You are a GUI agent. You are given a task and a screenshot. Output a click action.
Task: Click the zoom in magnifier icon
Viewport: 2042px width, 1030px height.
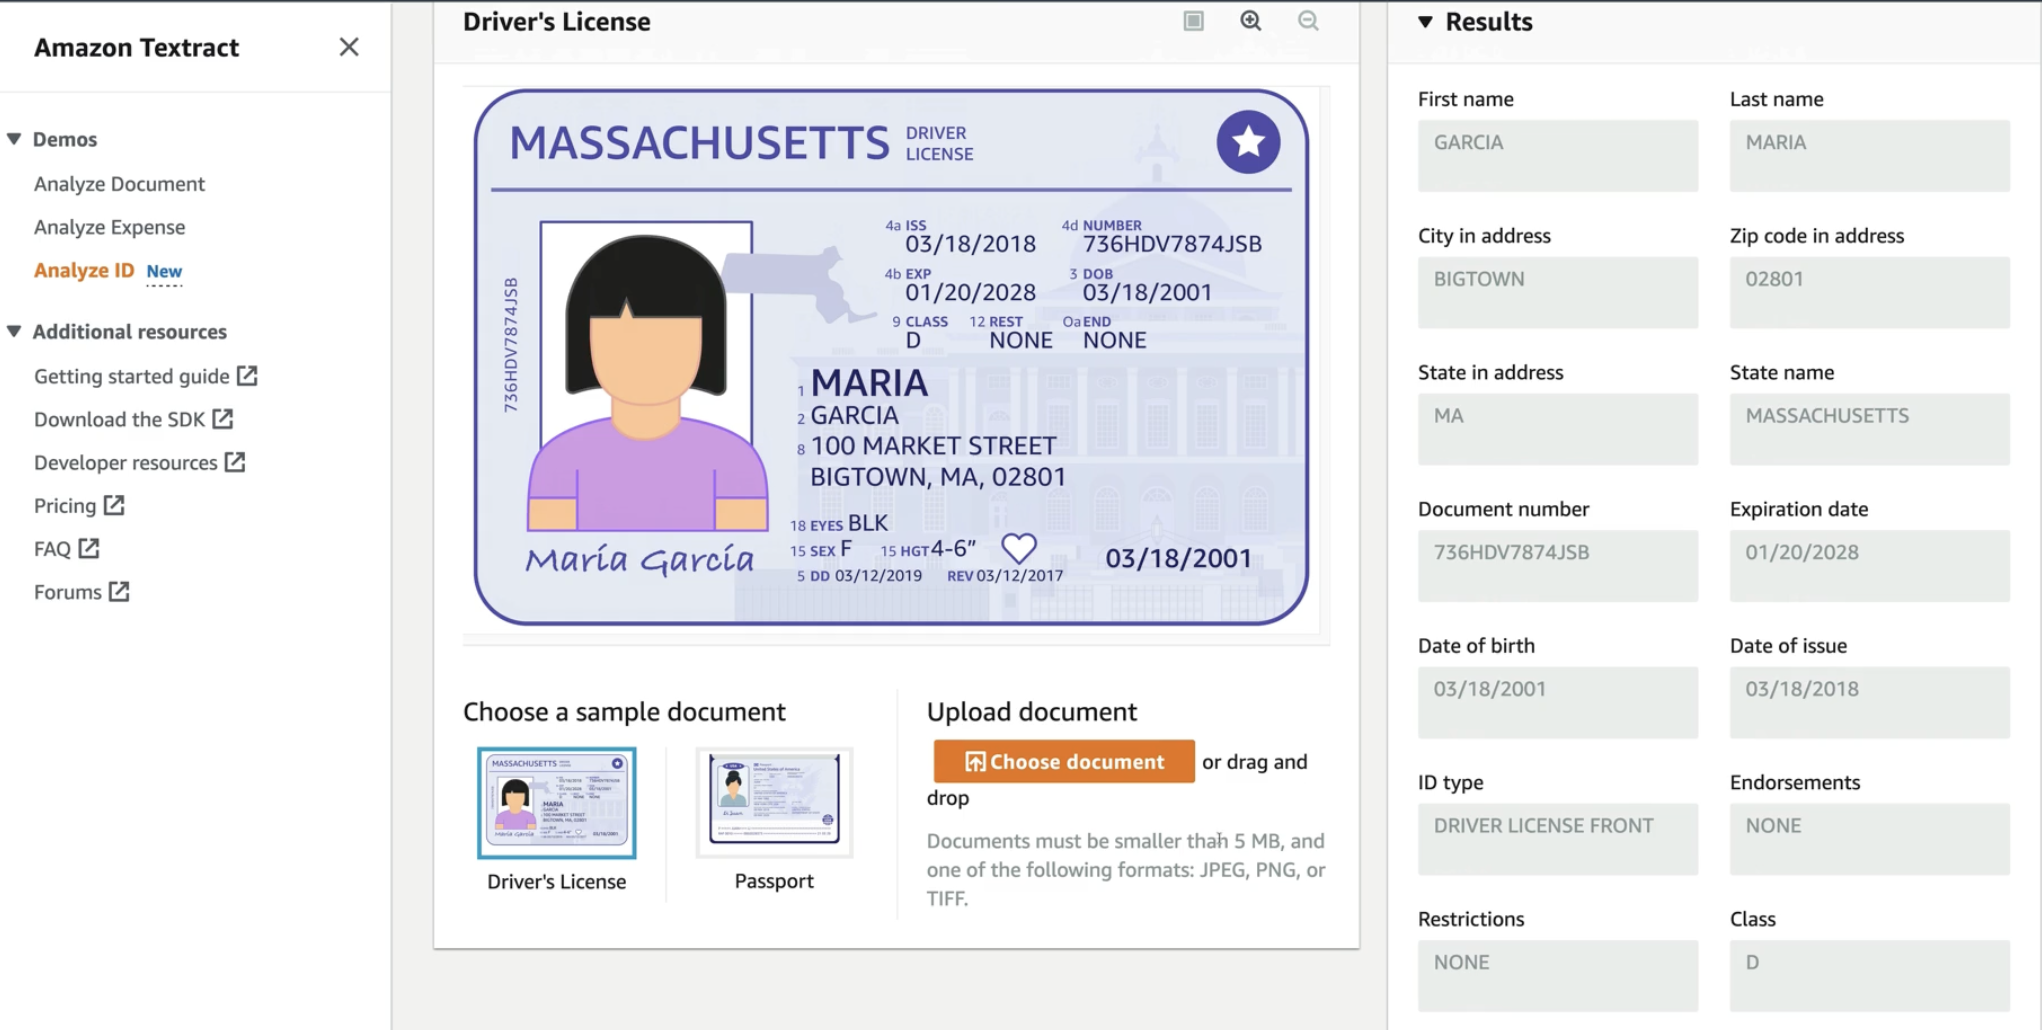pyautogui.click(x=1250, y=21)
